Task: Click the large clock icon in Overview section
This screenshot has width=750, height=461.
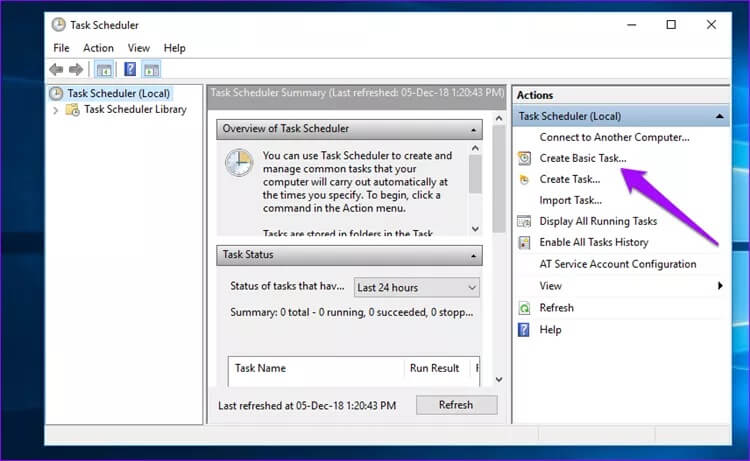Action: (239, 163)
